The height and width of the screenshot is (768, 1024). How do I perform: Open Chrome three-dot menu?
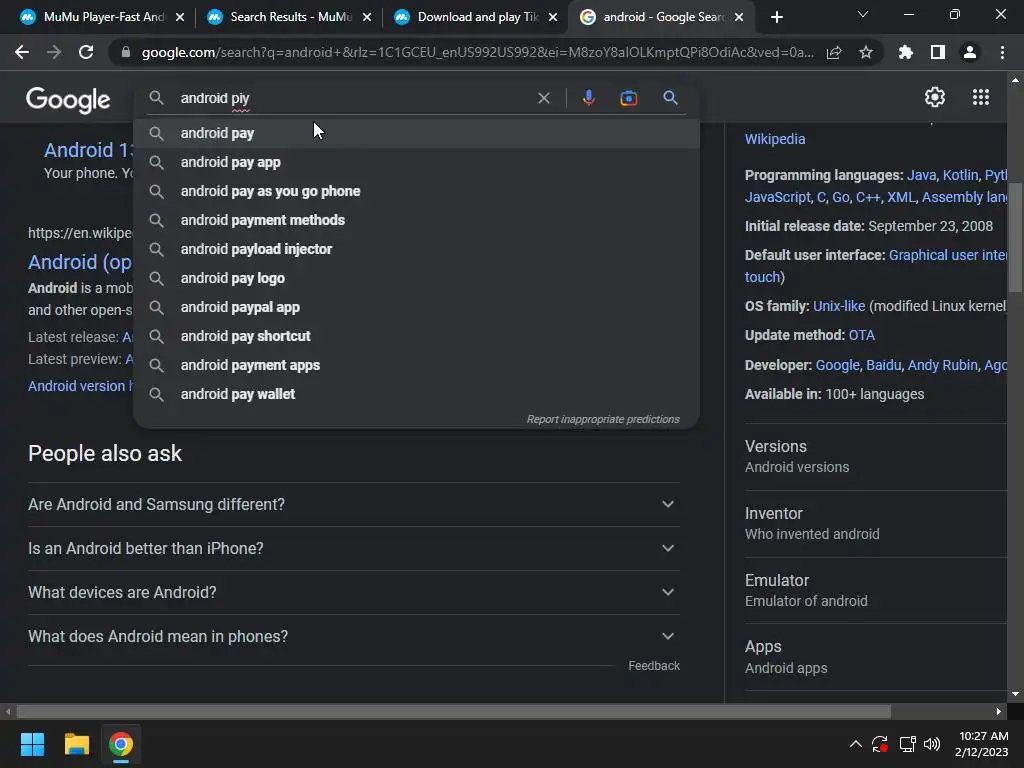pos(1002,52)
